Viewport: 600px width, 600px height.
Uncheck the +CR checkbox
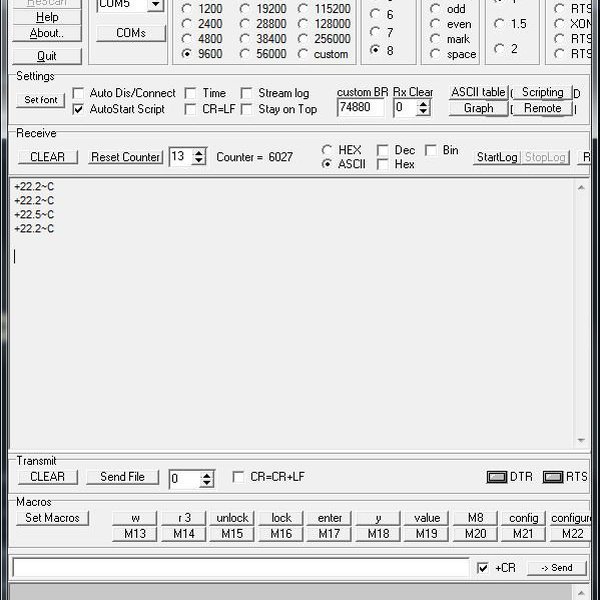[x=483, y=568]
